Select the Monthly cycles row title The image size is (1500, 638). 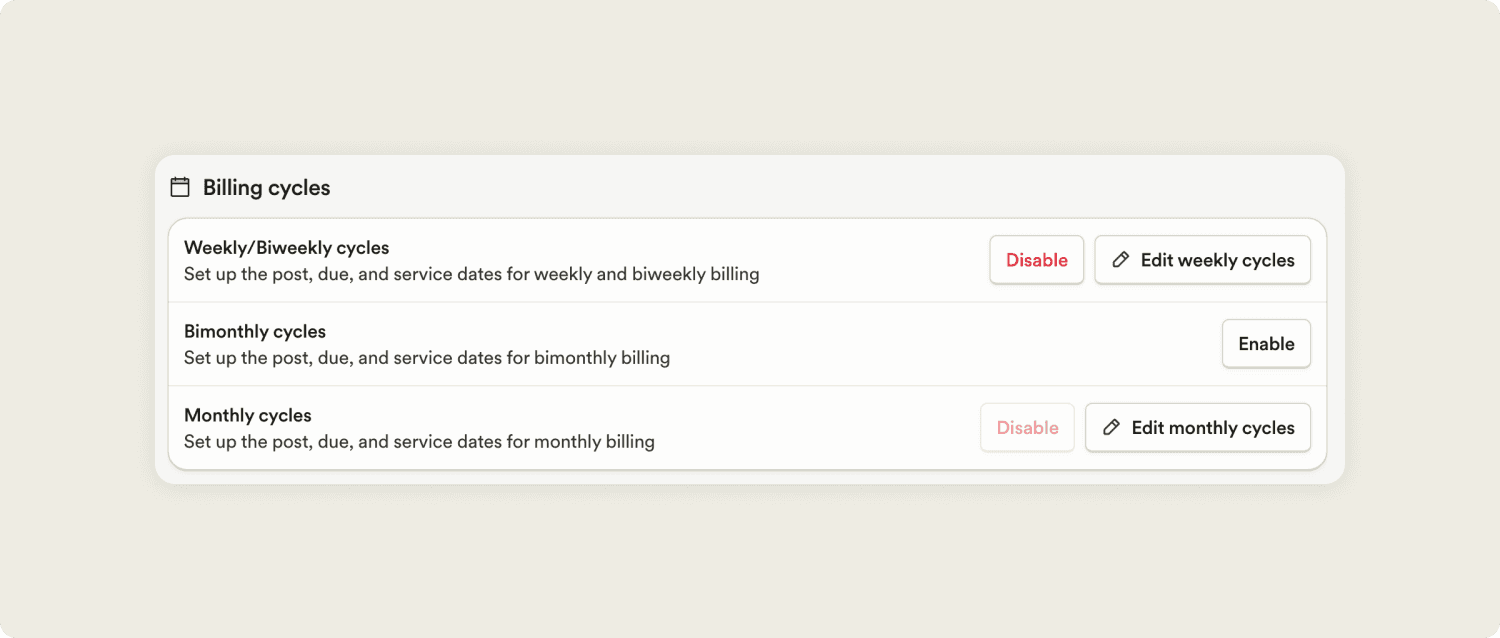click(248, 415)
